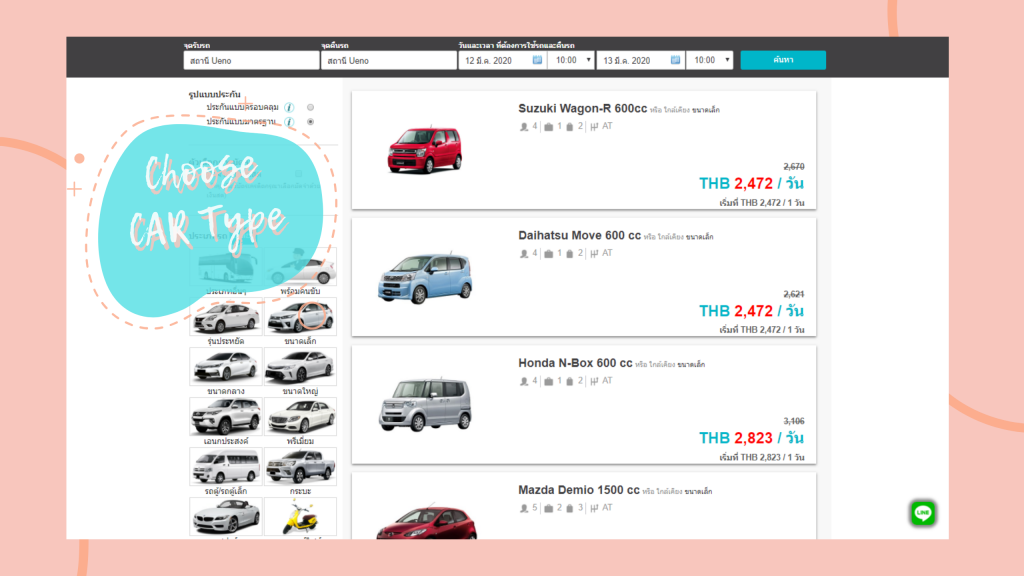Select เอนกประสงค์ SUV car type
1024x576 pixels.
click(x=226, y=417)
